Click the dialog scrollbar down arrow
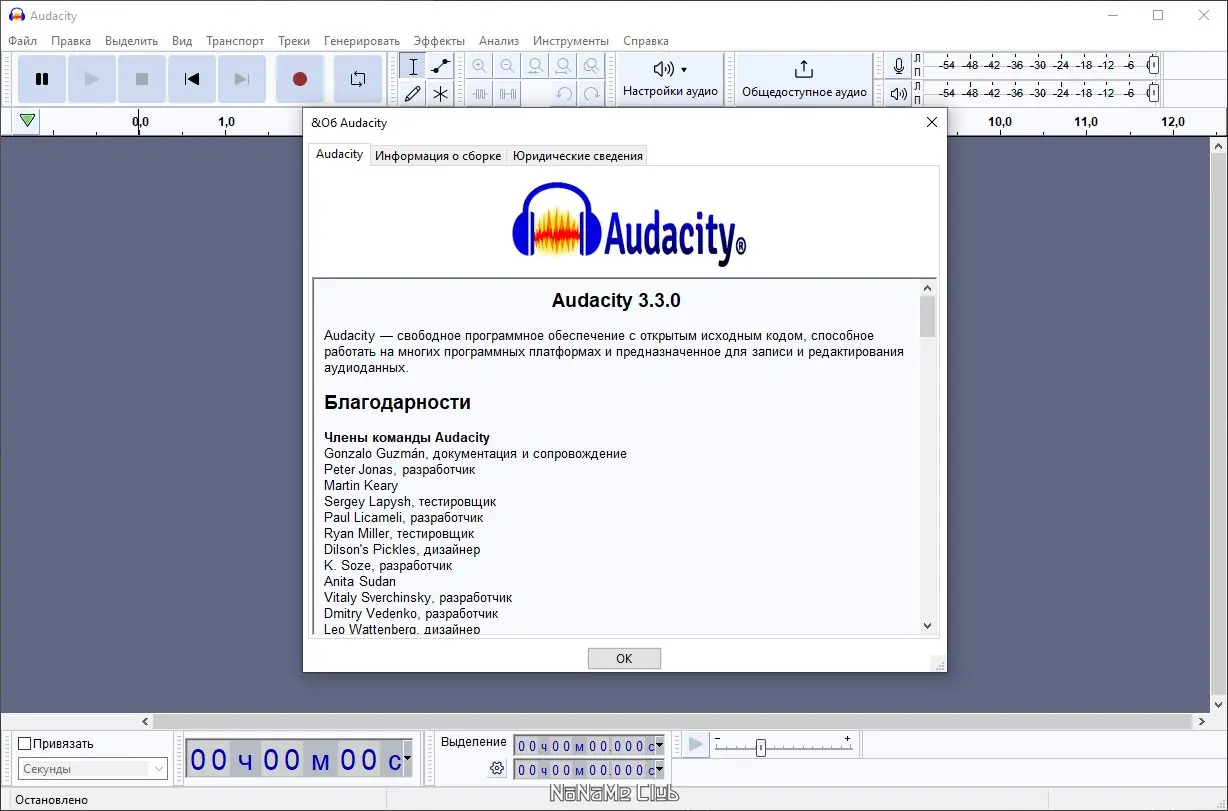Viewport: 1228px width, 811px height. click(x=927, y=625)
